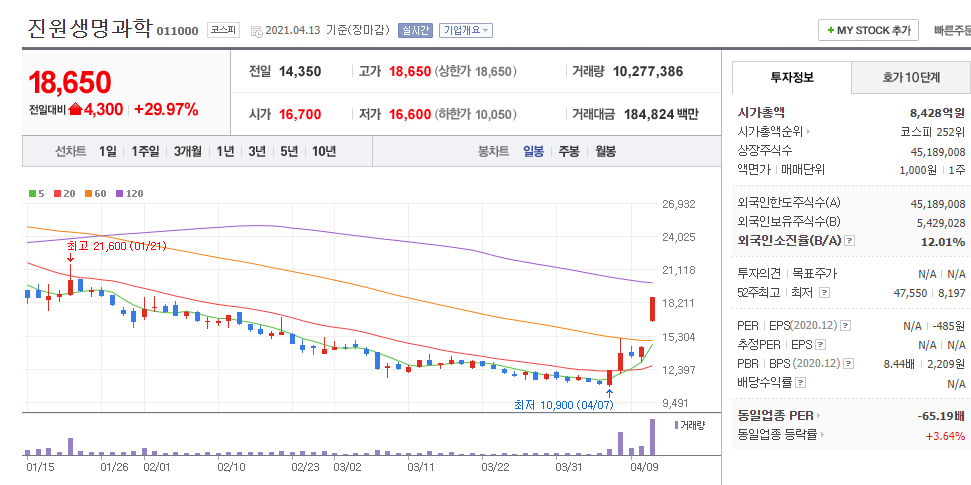971x485 pixels.
Task: Click the 빠른주문 button
Action: click(x=952, y=30)
